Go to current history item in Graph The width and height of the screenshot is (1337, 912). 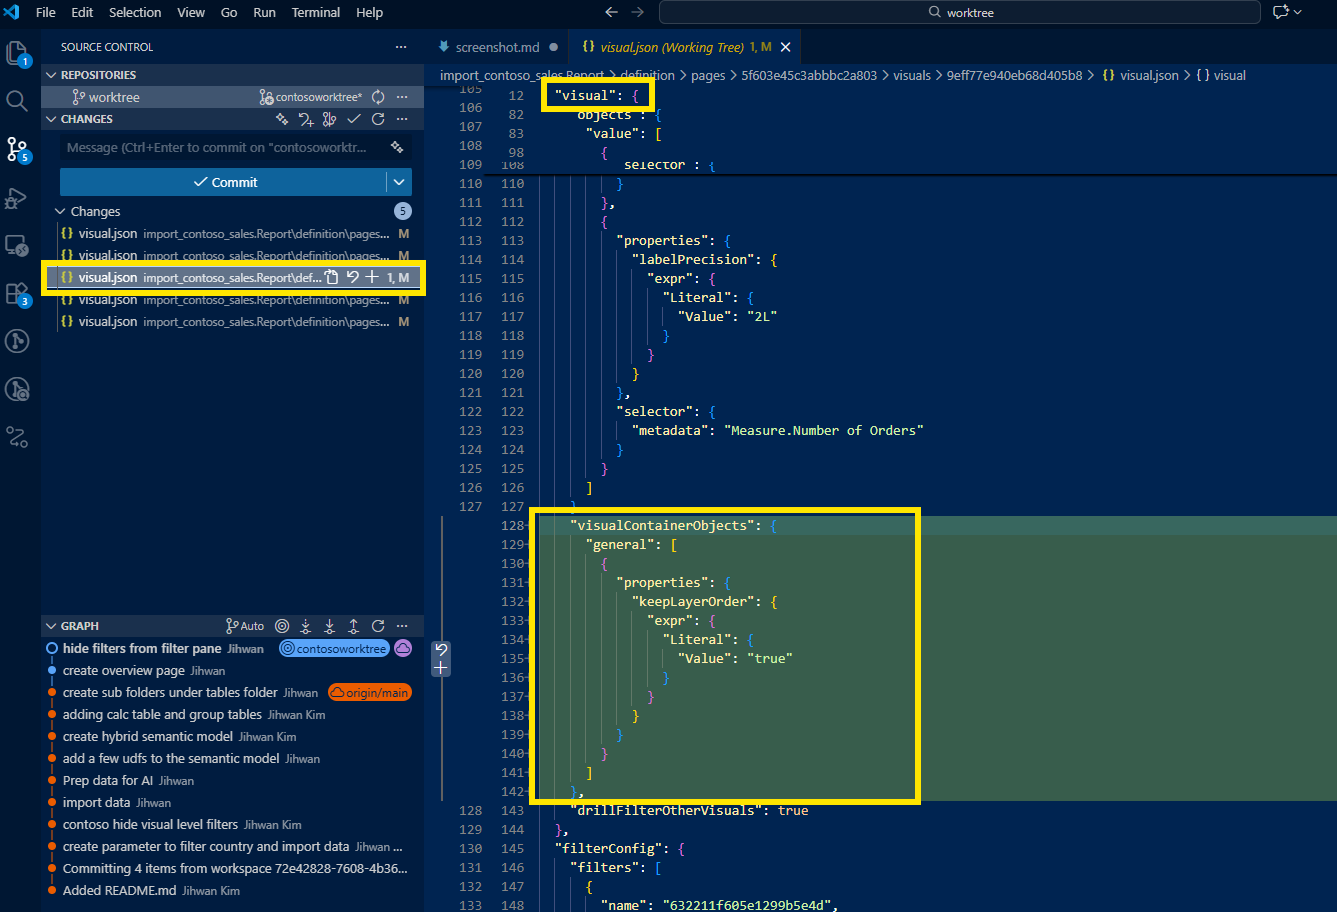282,626
